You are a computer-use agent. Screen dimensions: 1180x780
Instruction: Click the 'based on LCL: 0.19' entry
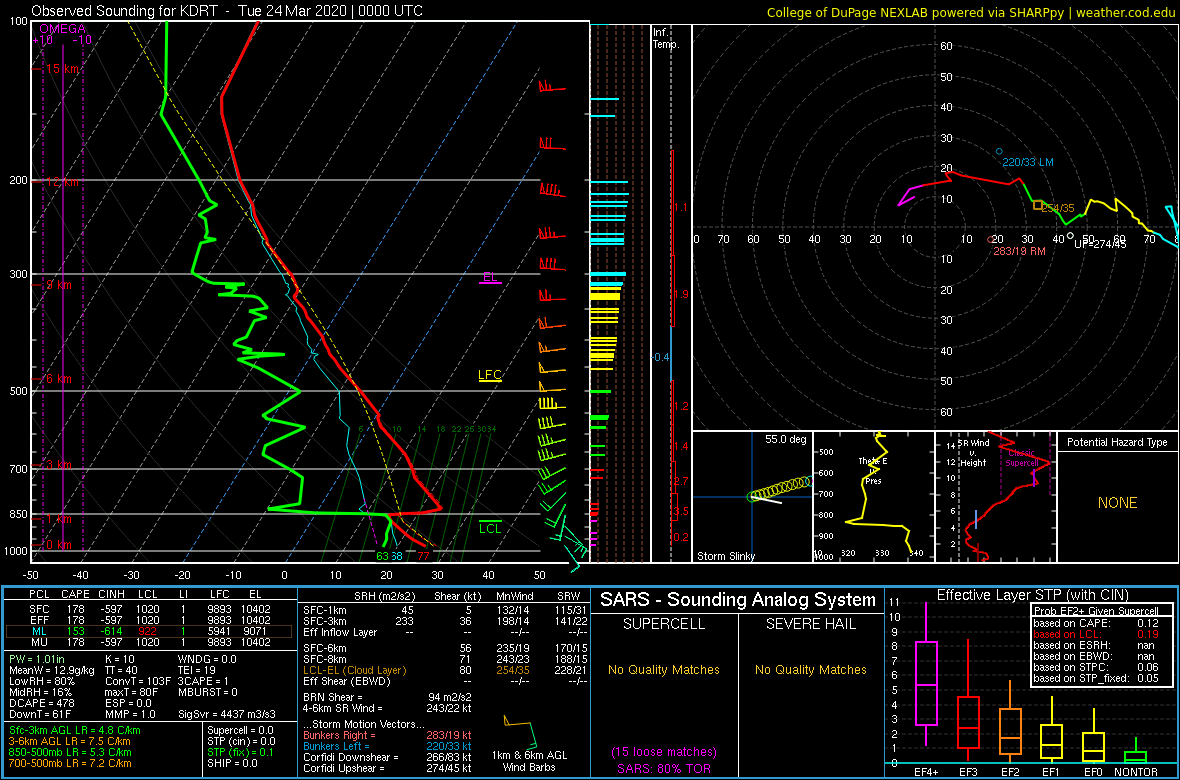pos(1096,634)
